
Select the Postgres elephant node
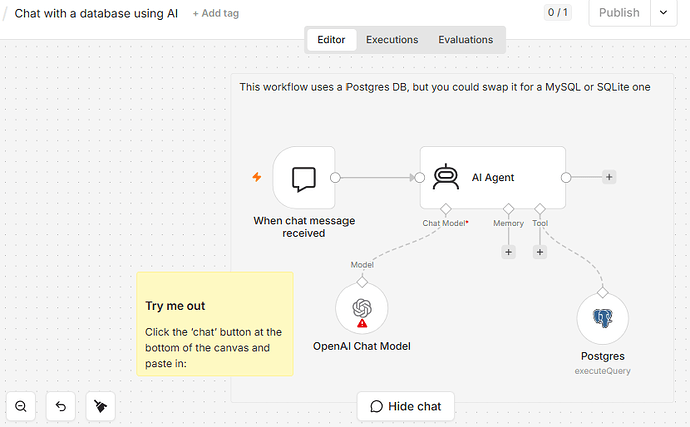(x=602, y=319)
